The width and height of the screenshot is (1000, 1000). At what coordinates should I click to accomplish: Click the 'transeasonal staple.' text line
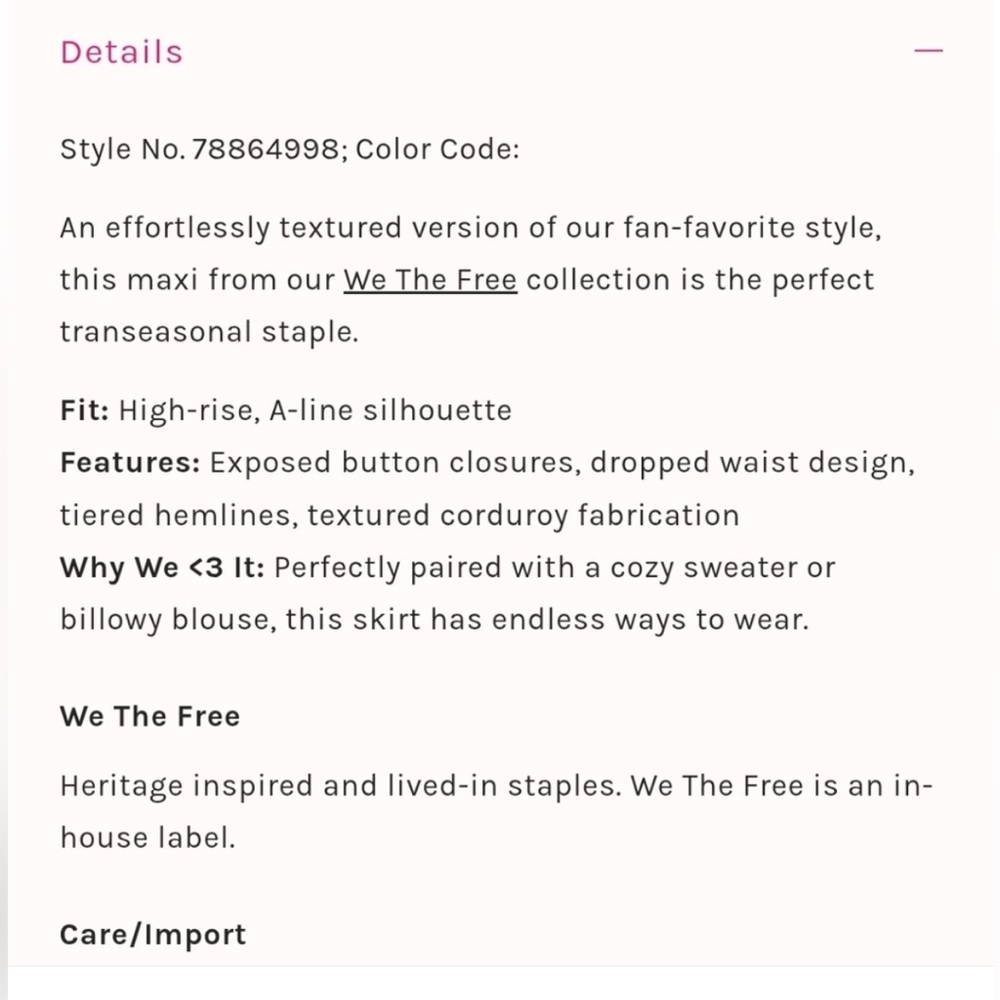pos(209,332)
